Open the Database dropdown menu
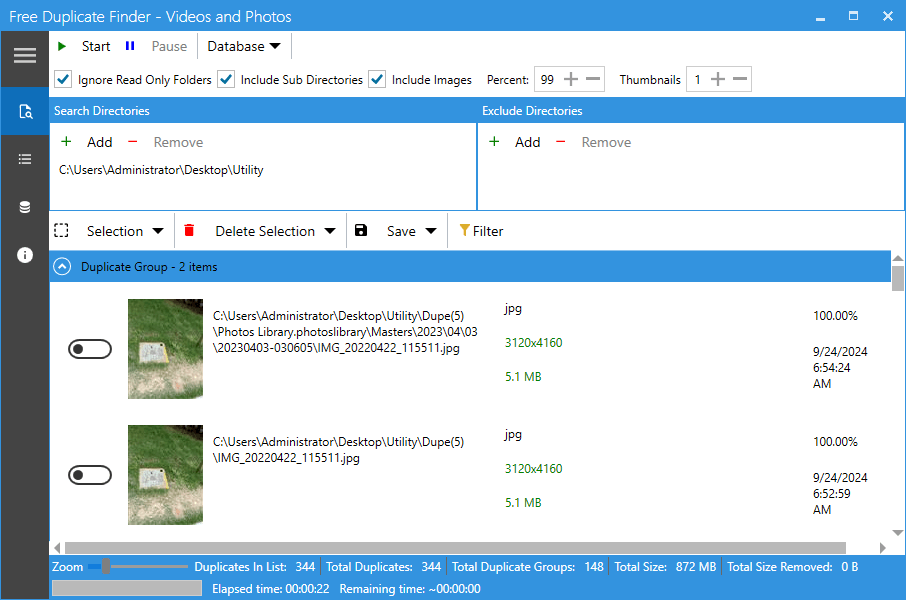This screenshot has height=600, width=906. point(244,46)
